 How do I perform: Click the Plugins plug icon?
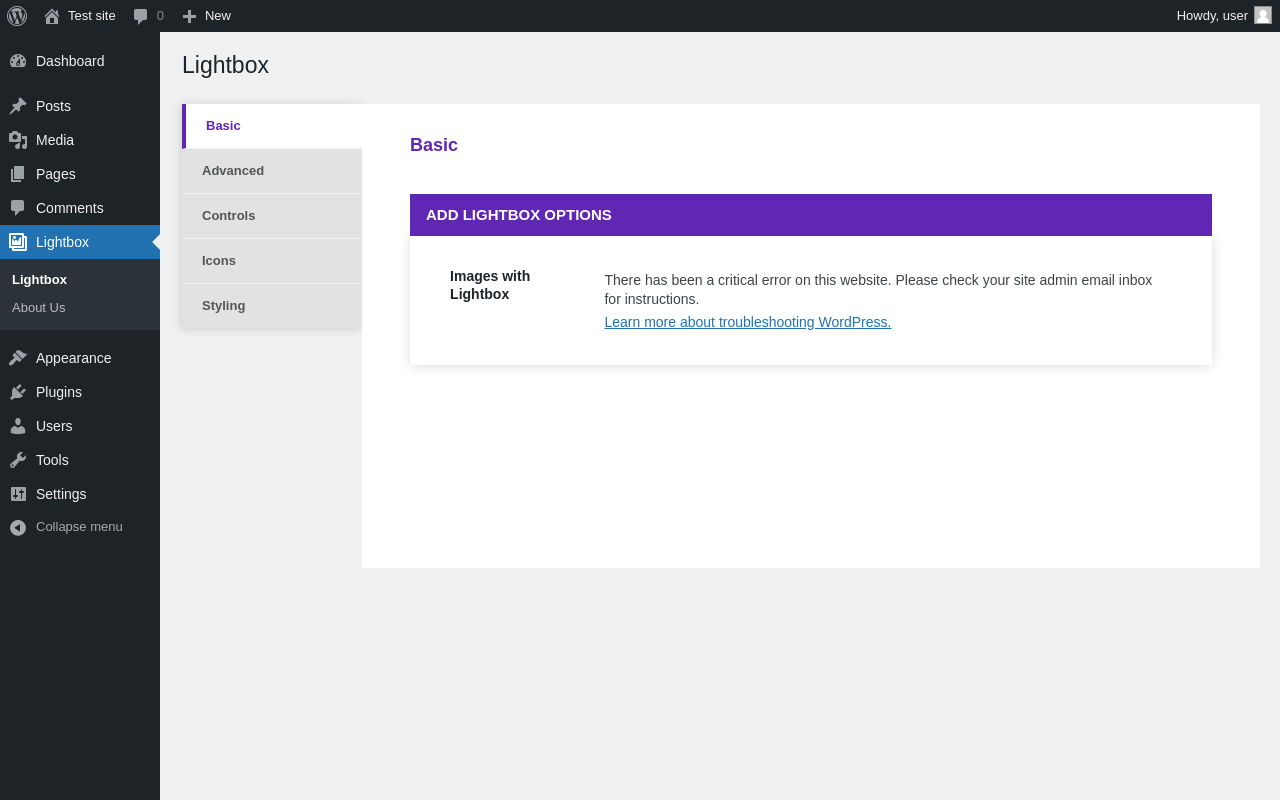18,392
